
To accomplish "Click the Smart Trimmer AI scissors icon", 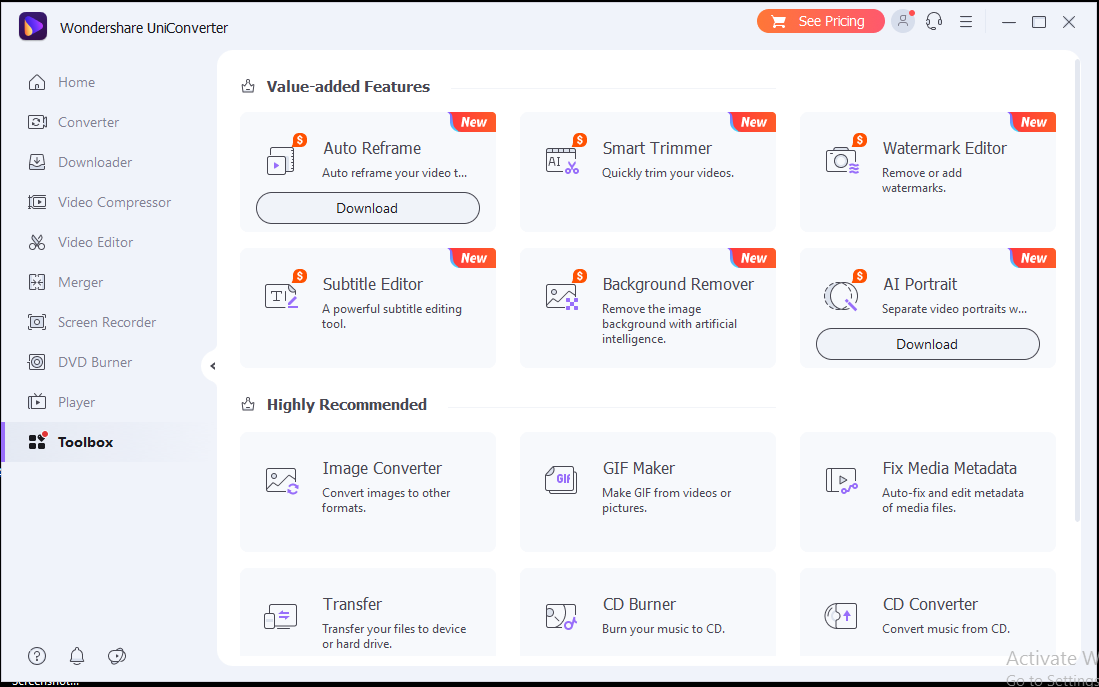I will click(x=562, y=160).
